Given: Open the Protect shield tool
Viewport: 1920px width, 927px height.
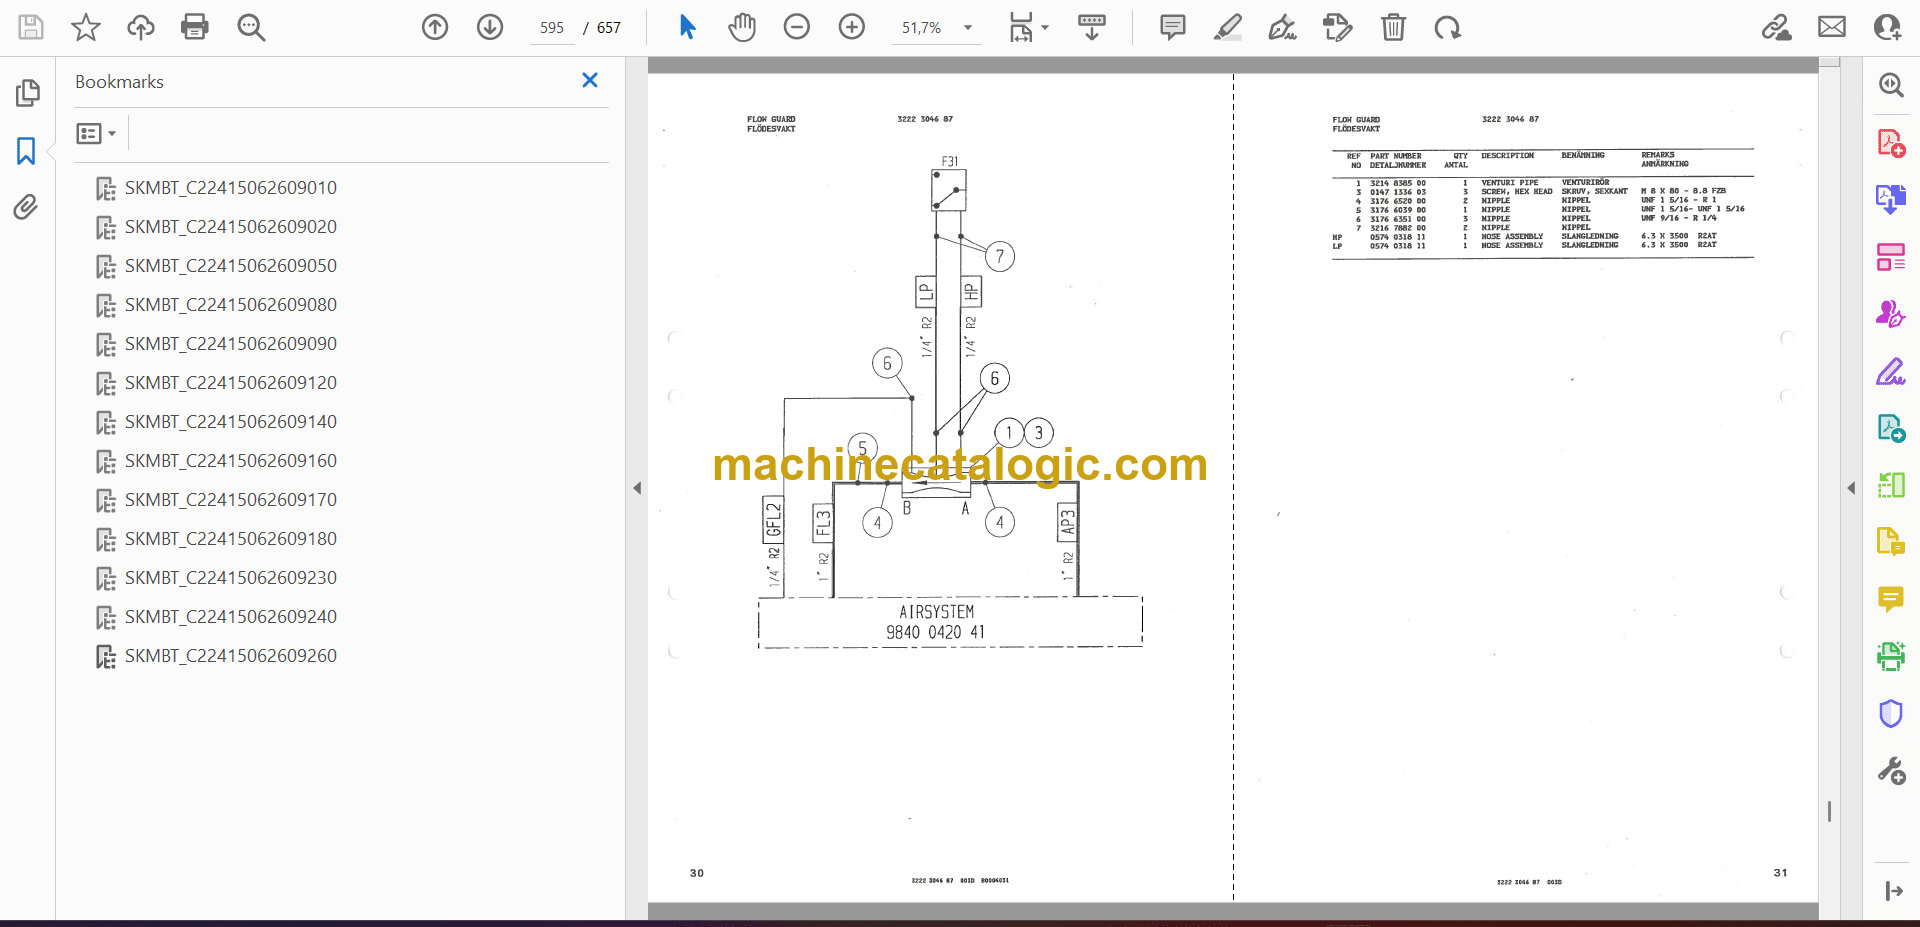Looking at the screenshot, I should 1891,714.
